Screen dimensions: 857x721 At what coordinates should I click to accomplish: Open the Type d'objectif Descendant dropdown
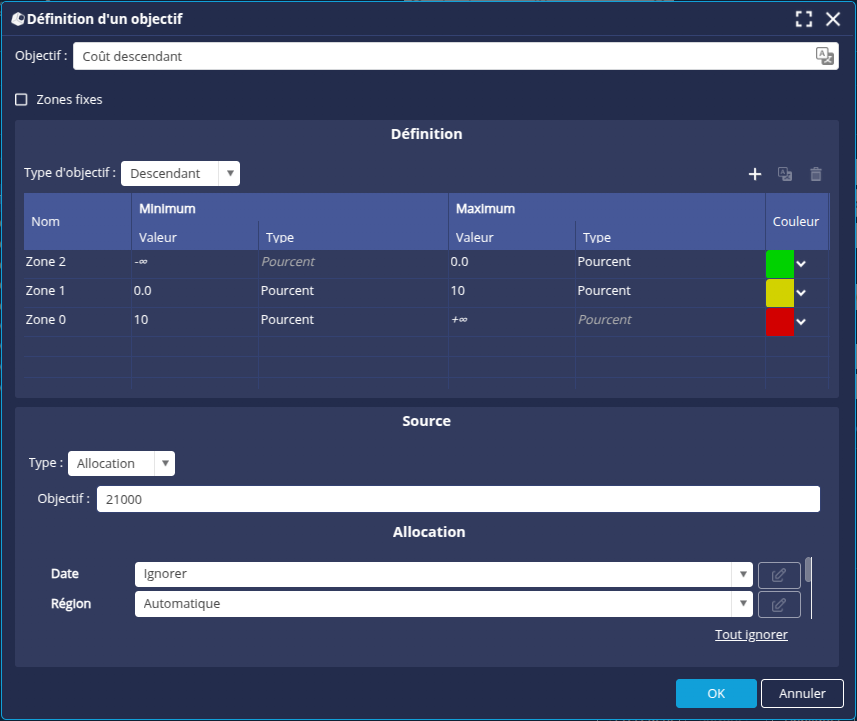pyautogui.click(x=180, y=174)
